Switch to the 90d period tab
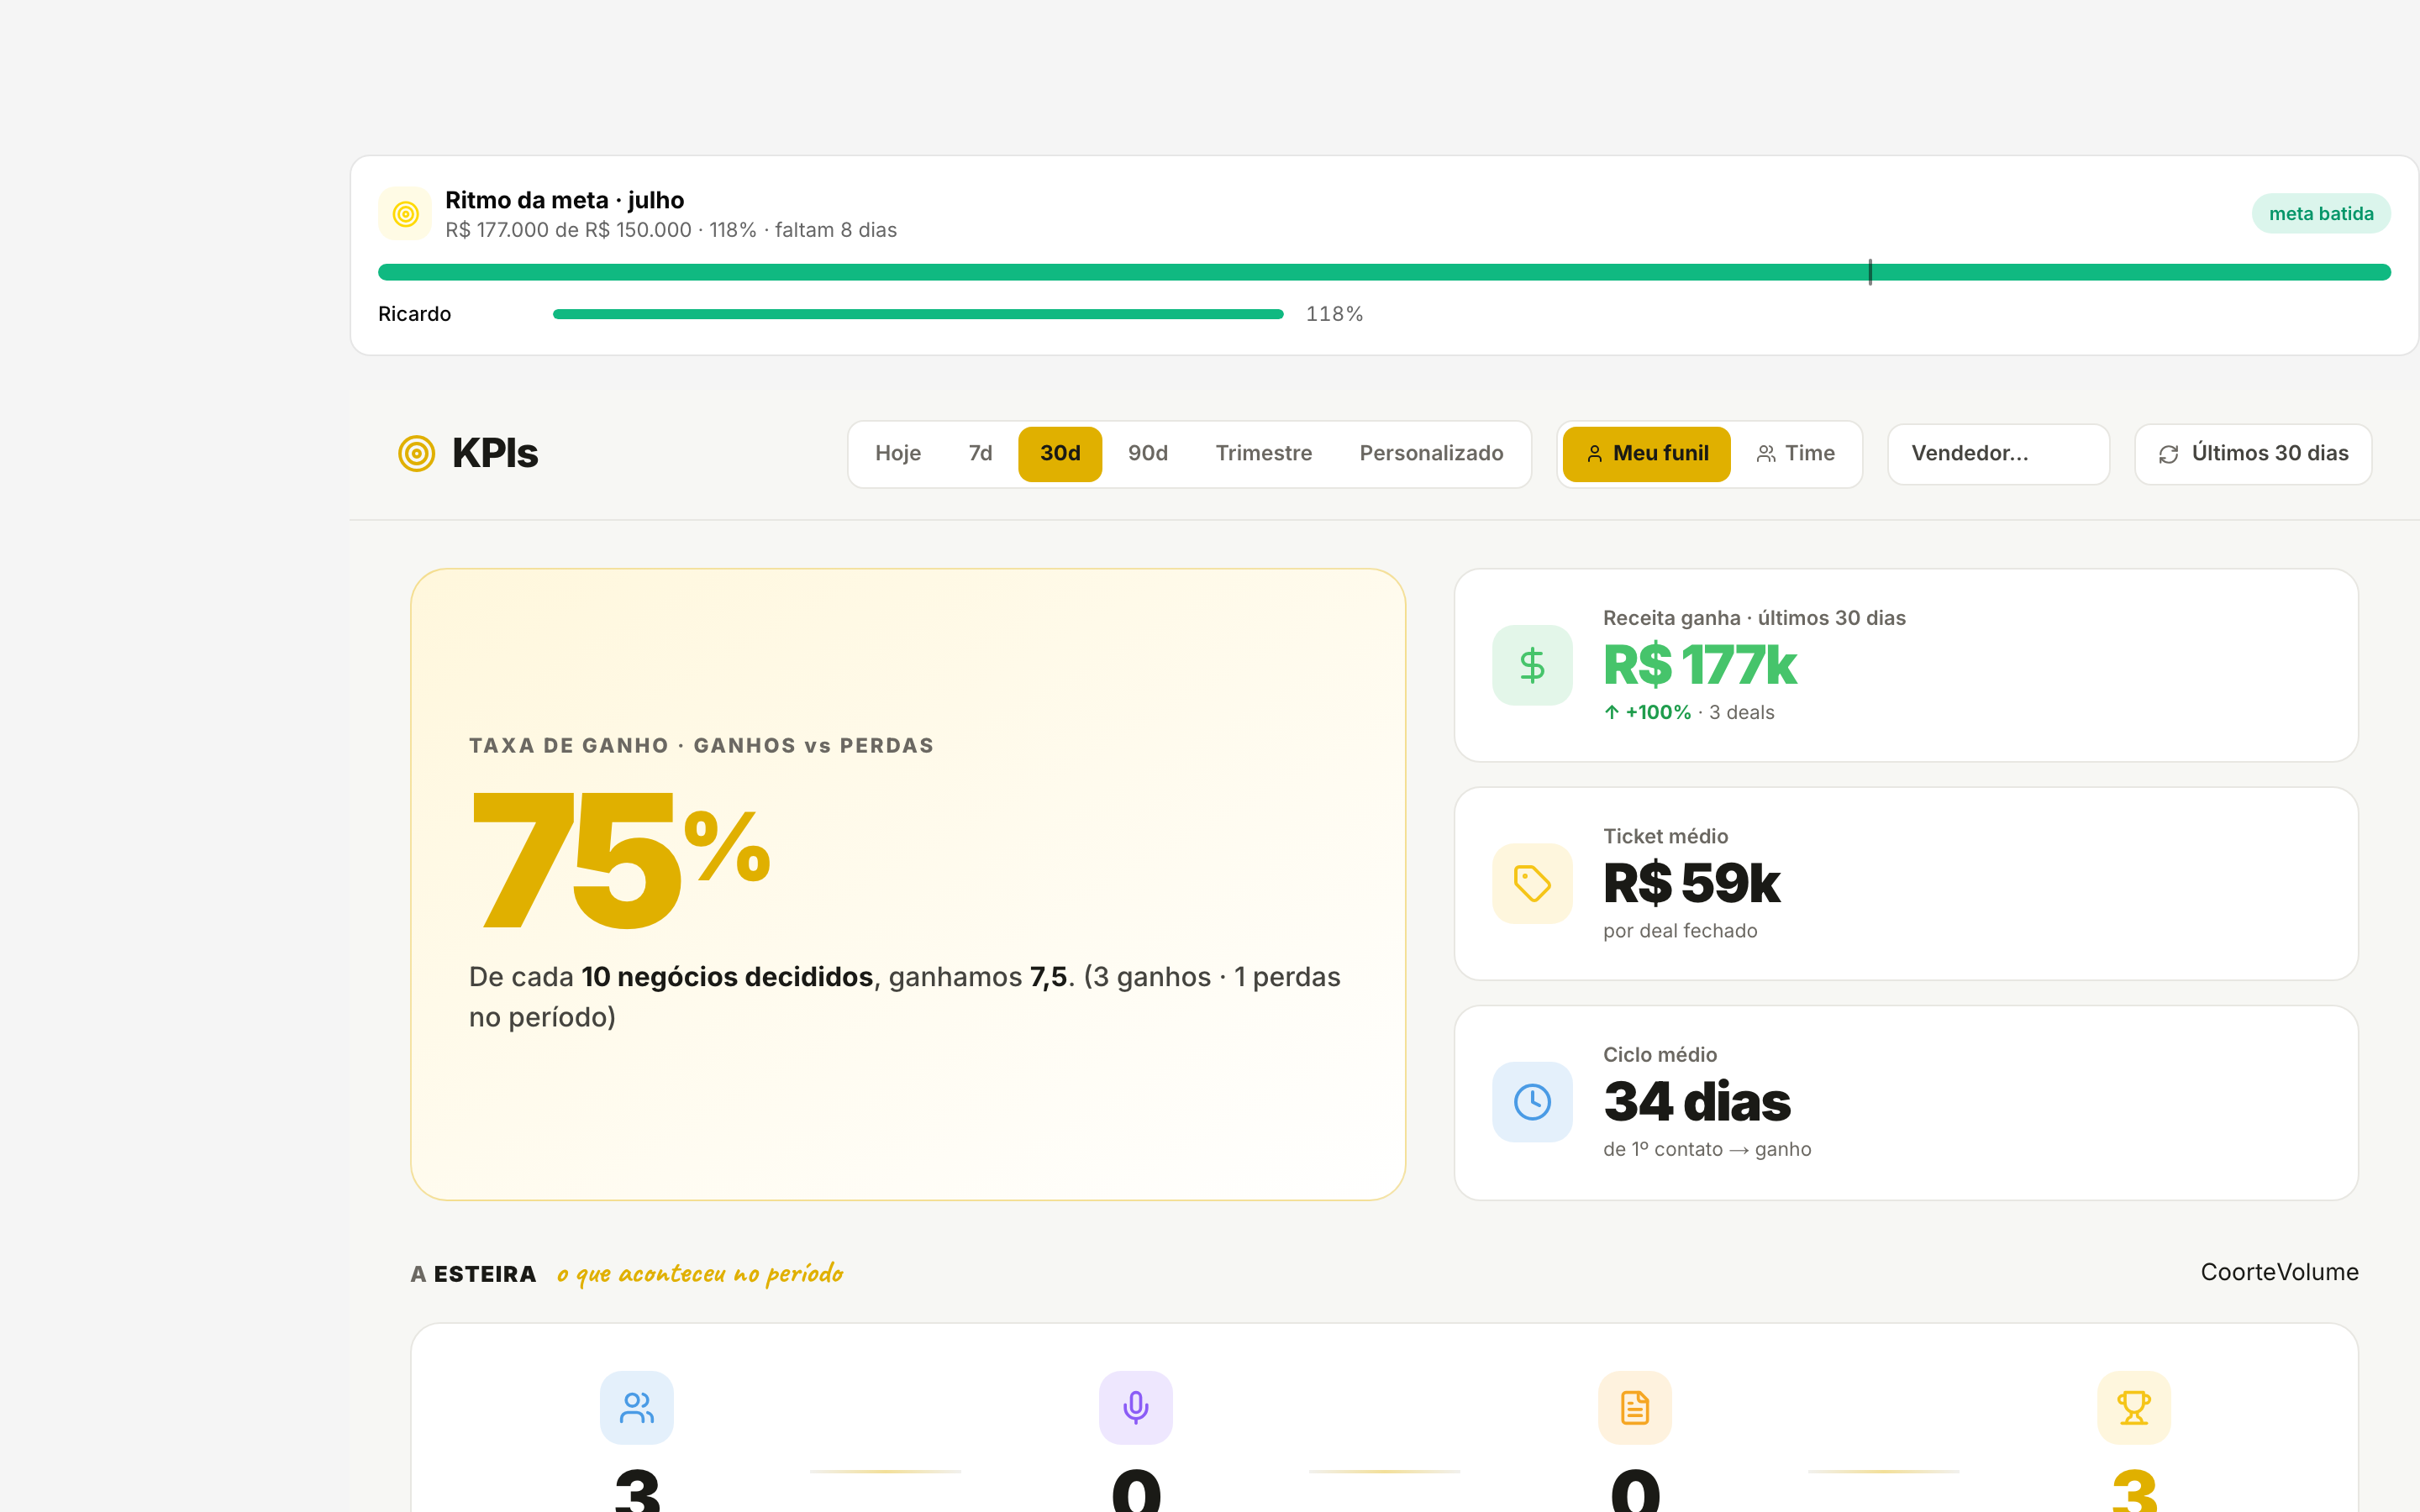2420x1512 pixels. (x=1148, y=454)
